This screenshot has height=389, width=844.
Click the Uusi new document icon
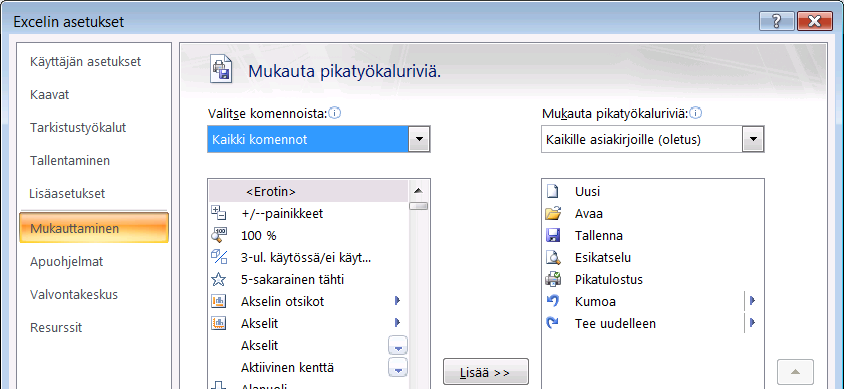553,191
